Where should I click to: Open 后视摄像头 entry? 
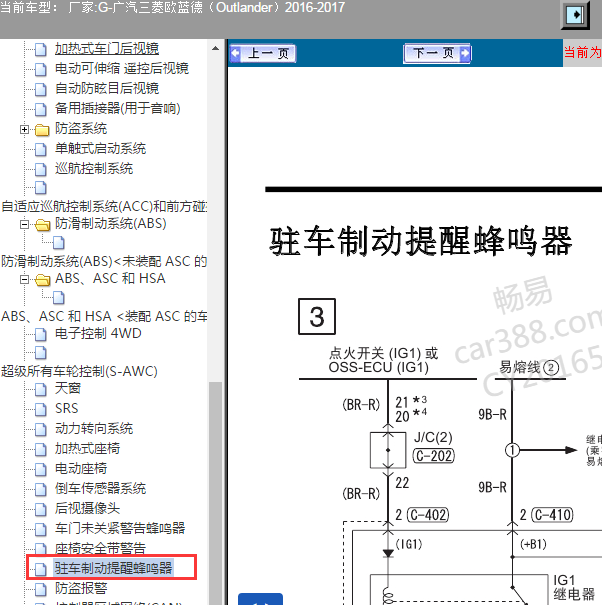[87, 509]
